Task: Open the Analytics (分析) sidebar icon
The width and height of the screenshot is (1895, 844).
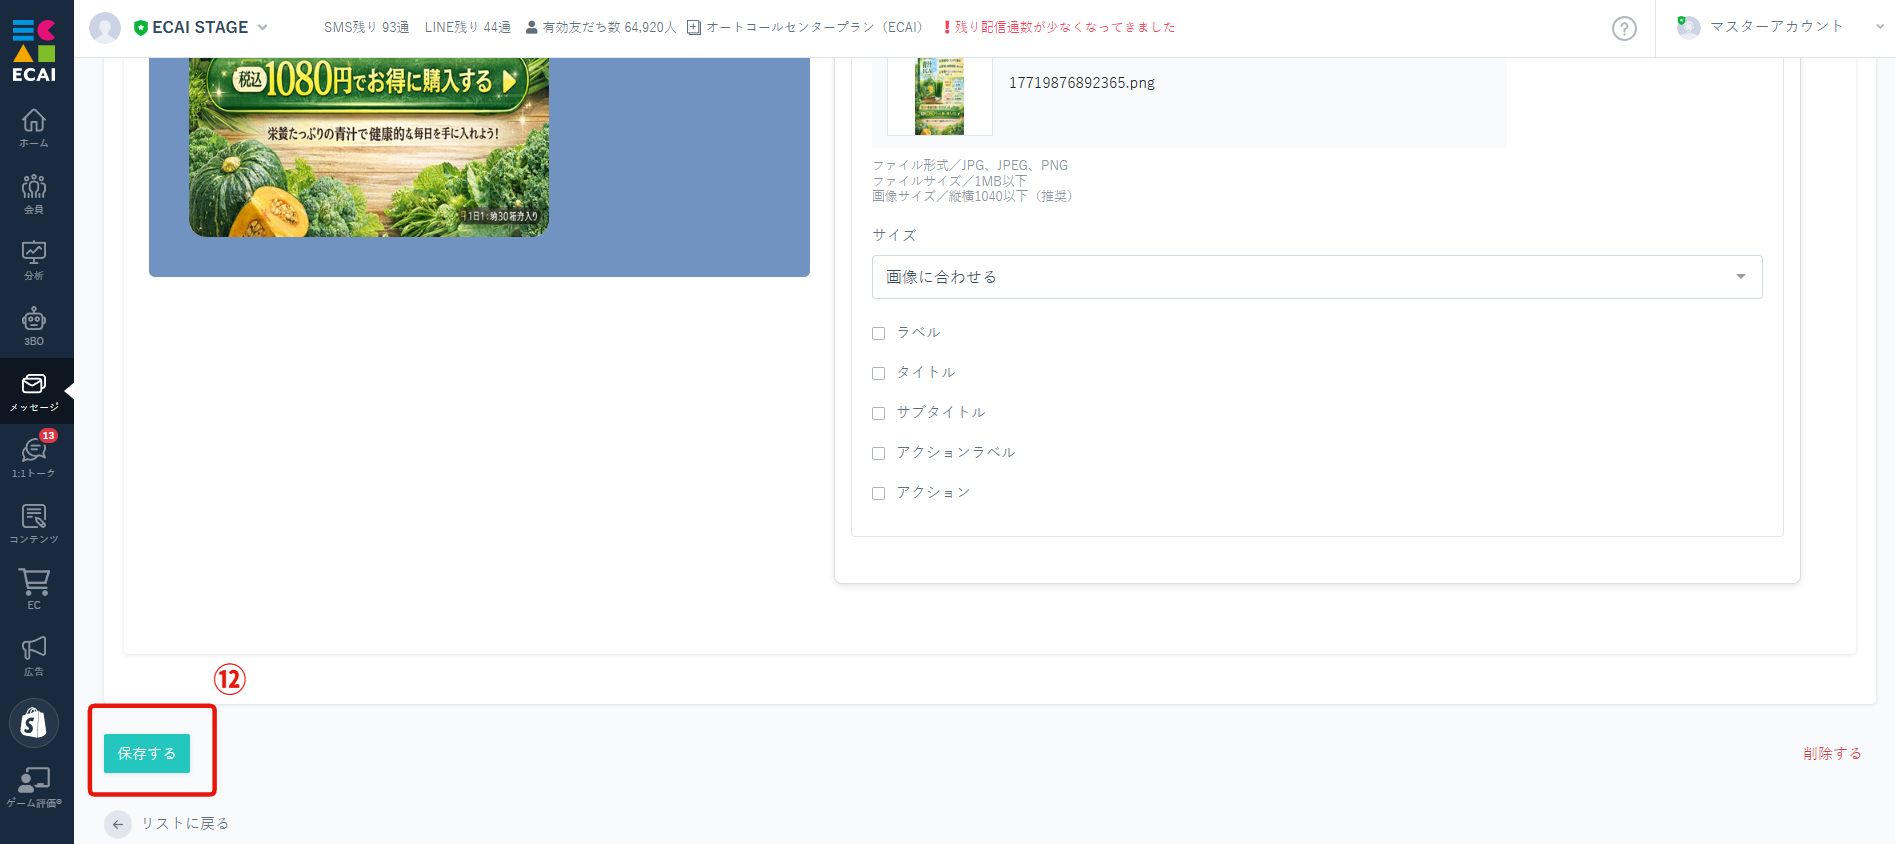Action: (x=34, y=259)
